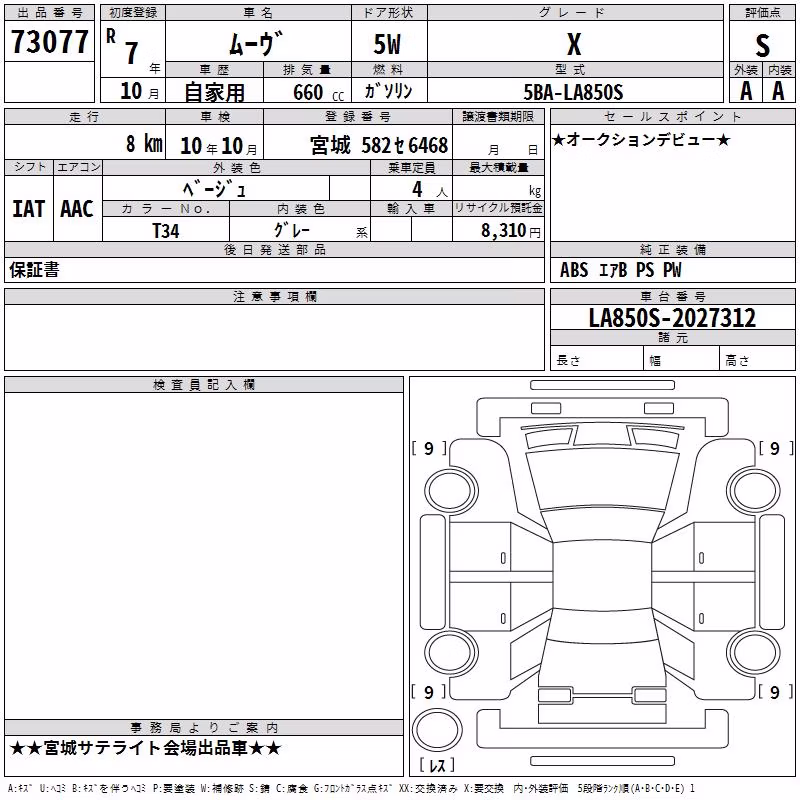
Task: Click the 登録番号 header
Action: (358, 117)
